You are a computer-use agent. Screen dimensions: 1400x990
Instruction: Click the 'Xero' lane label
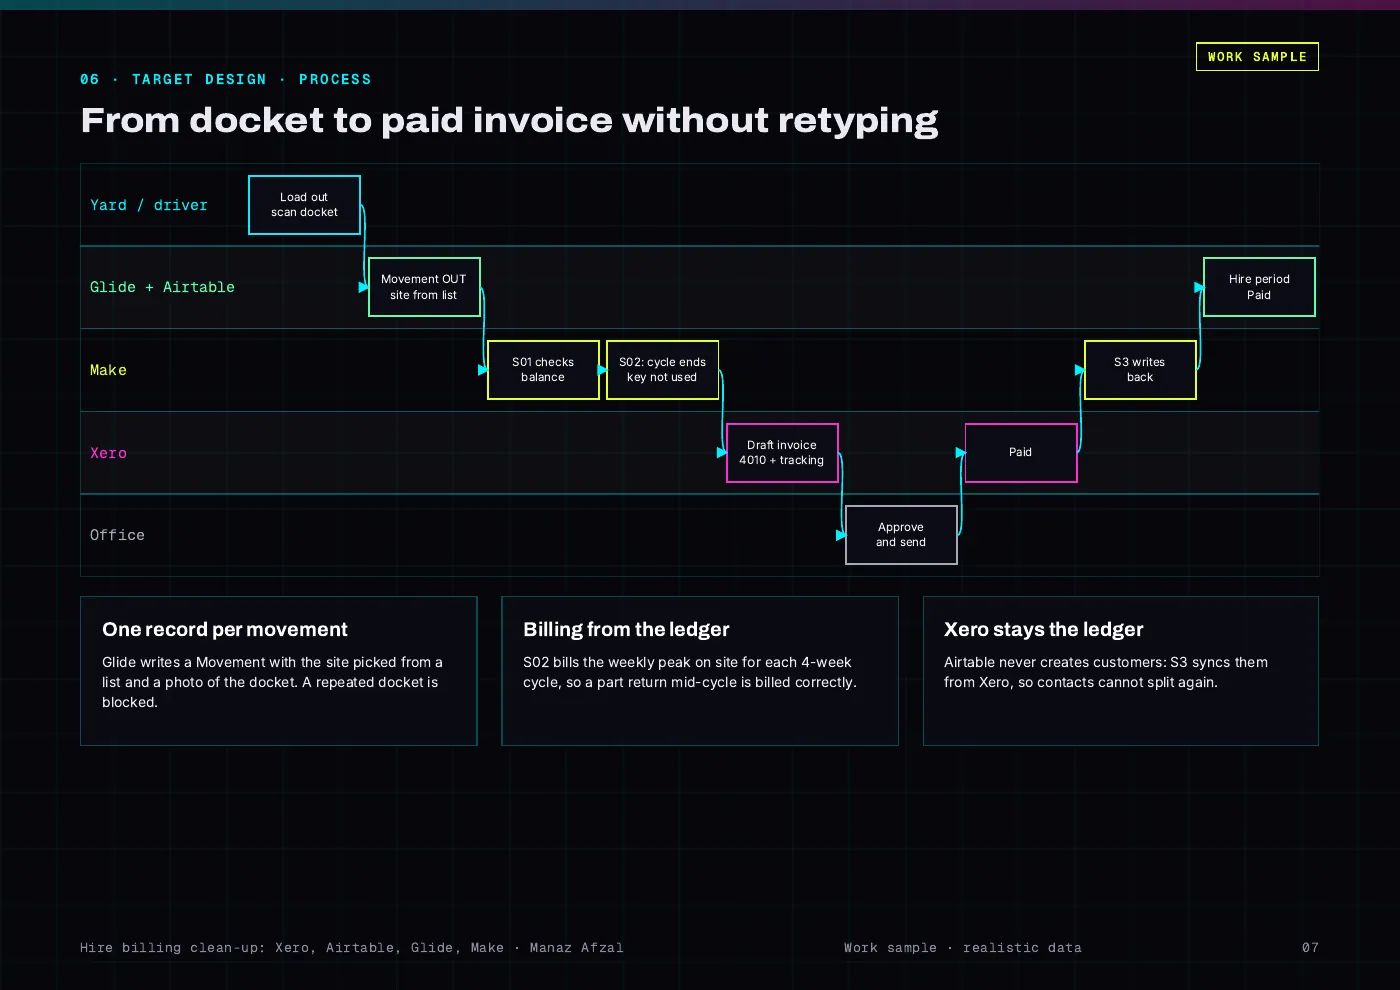[x=108, y=453]
